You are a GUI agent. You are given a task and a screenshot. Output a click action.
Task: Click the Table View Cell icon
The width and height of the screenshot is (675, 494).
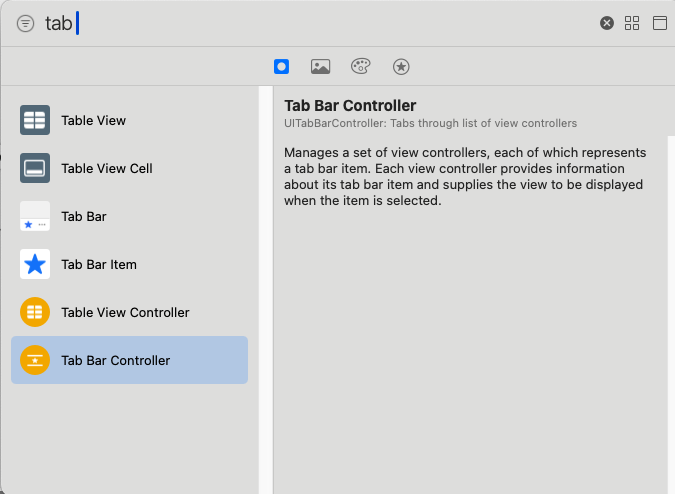35,168
